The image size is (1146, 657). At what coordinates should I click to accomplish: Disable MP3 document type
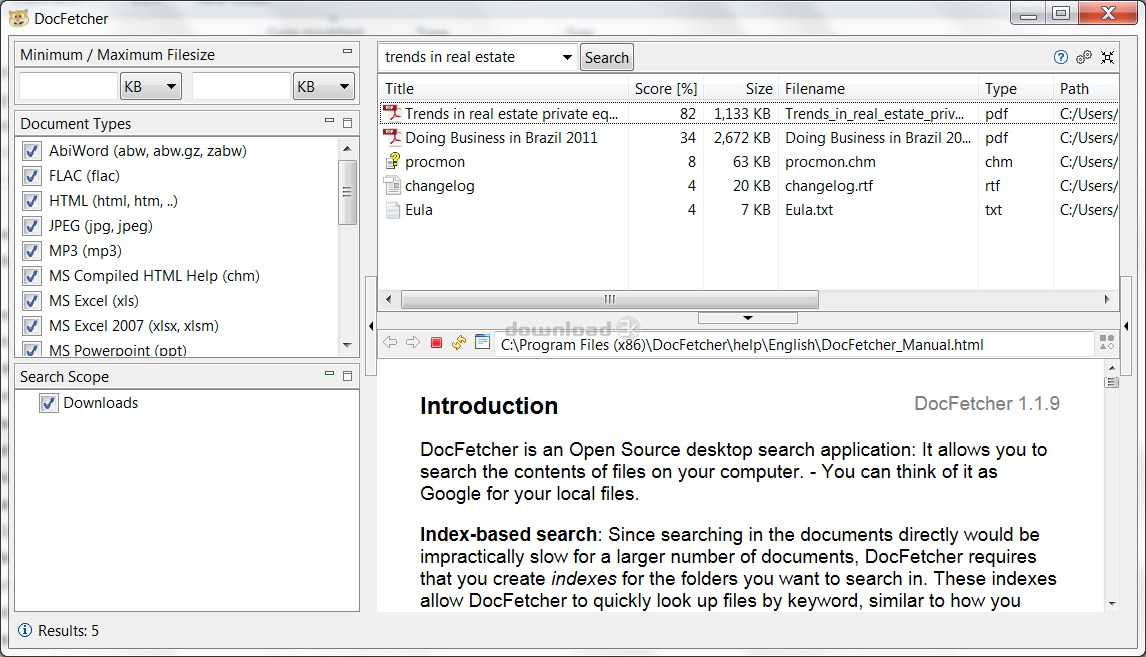click(31, 251)
